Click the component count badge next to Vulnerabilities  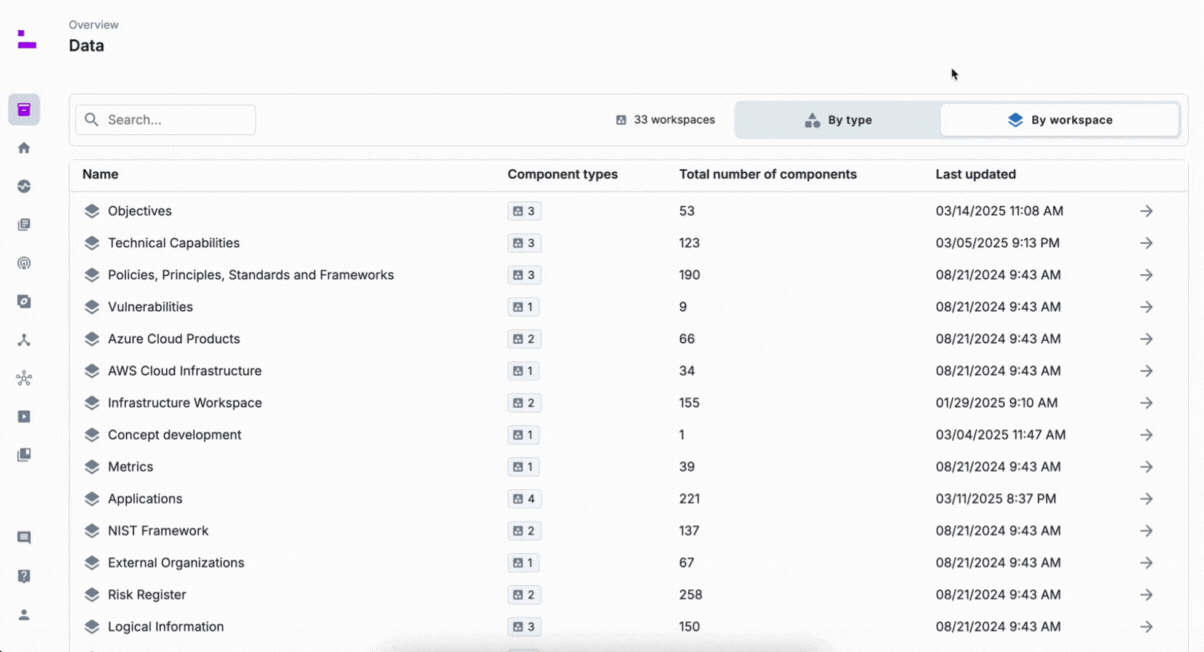(x=523, y=307)
